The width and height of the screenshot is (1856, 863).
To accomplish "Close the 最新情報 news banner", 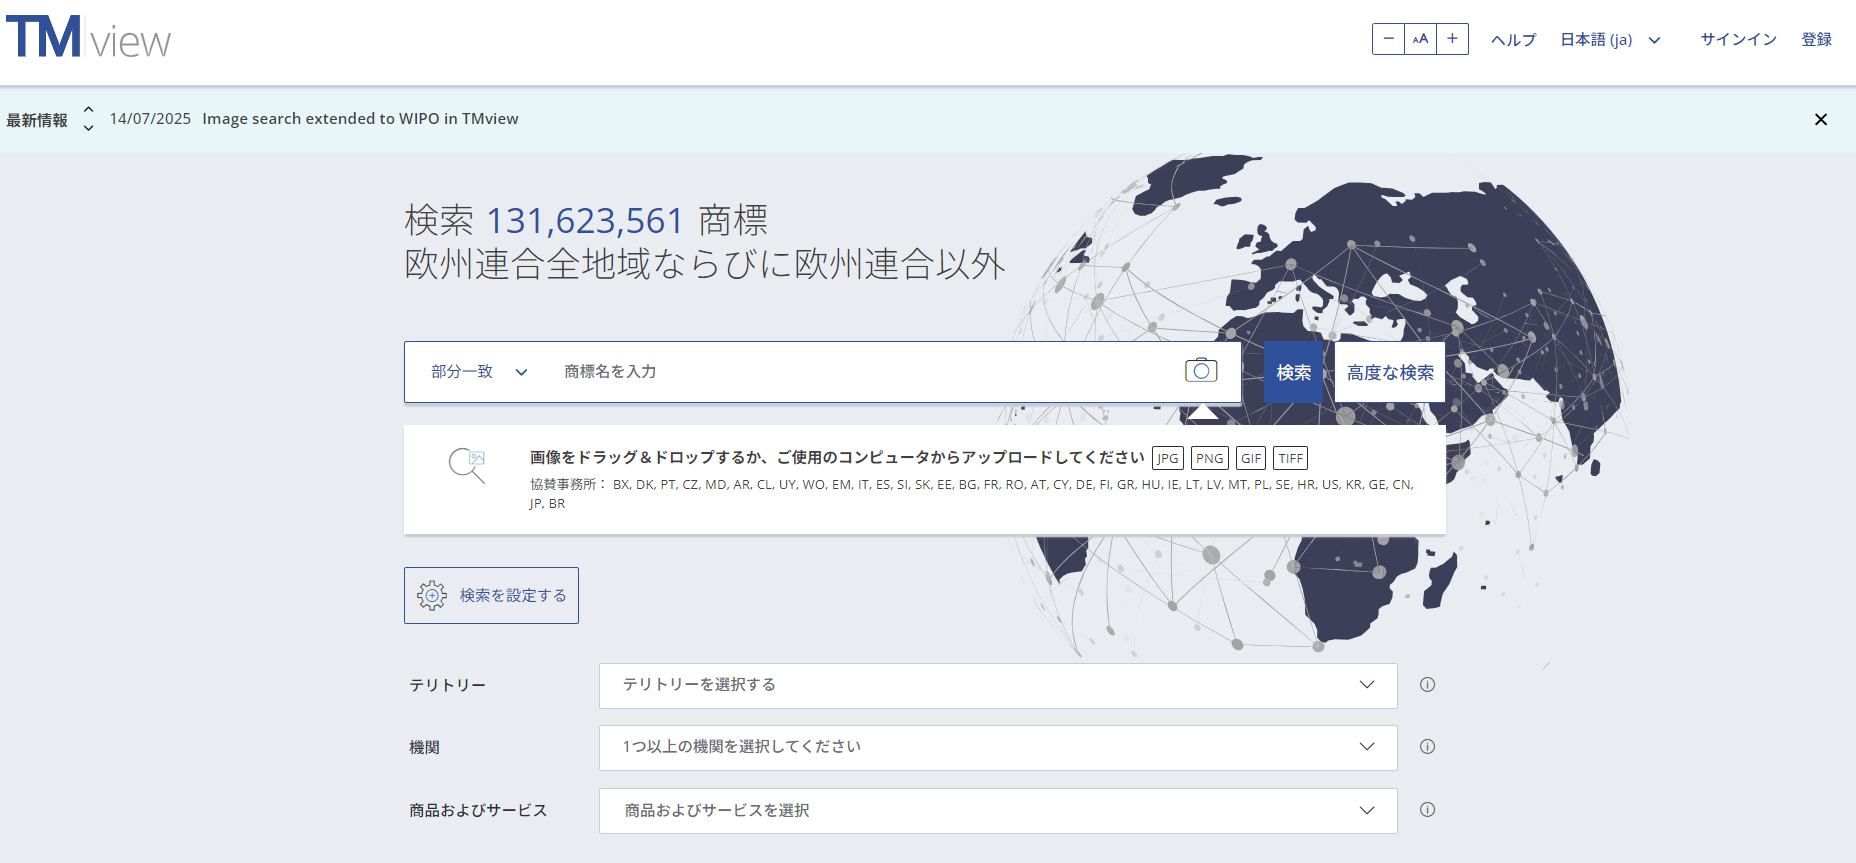I will [1821, 119].
